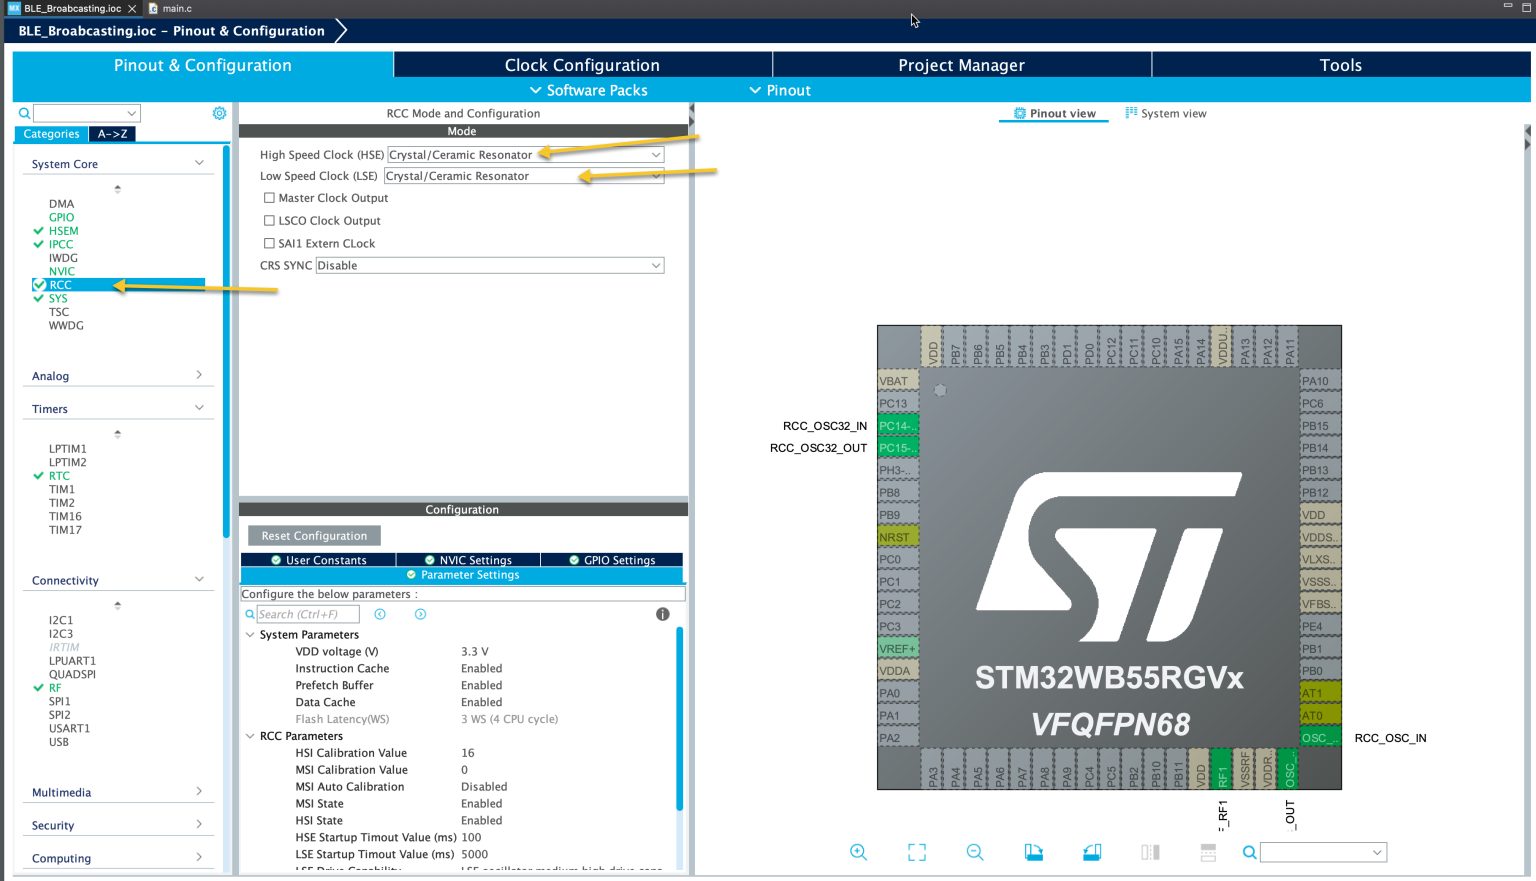Check the LSCO Clock Output option

pos(269,220)
